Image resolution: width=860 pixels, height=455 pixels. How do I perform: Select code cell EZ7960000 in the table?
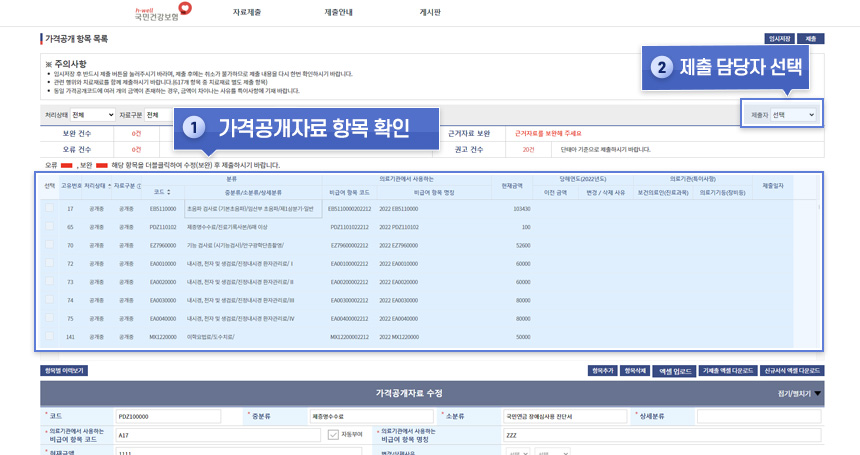click(x=163, y=246)
